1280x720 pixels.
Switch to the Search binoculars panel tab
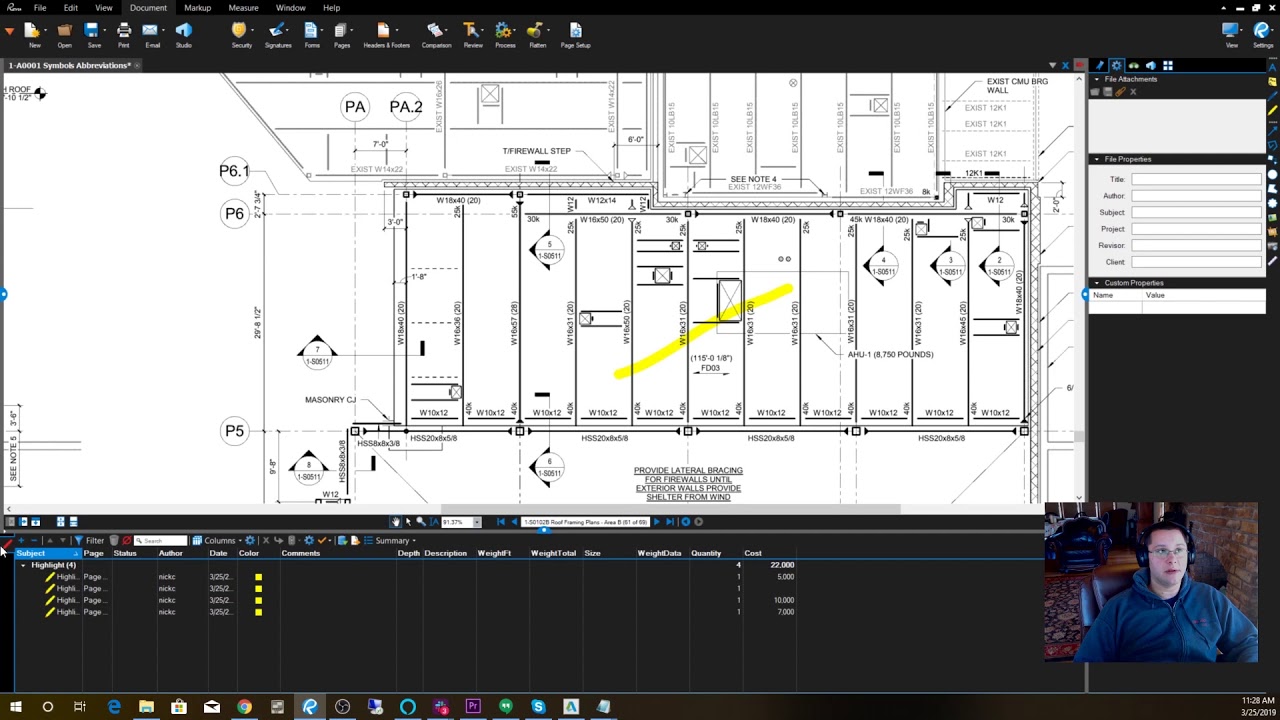point(1133,65)
